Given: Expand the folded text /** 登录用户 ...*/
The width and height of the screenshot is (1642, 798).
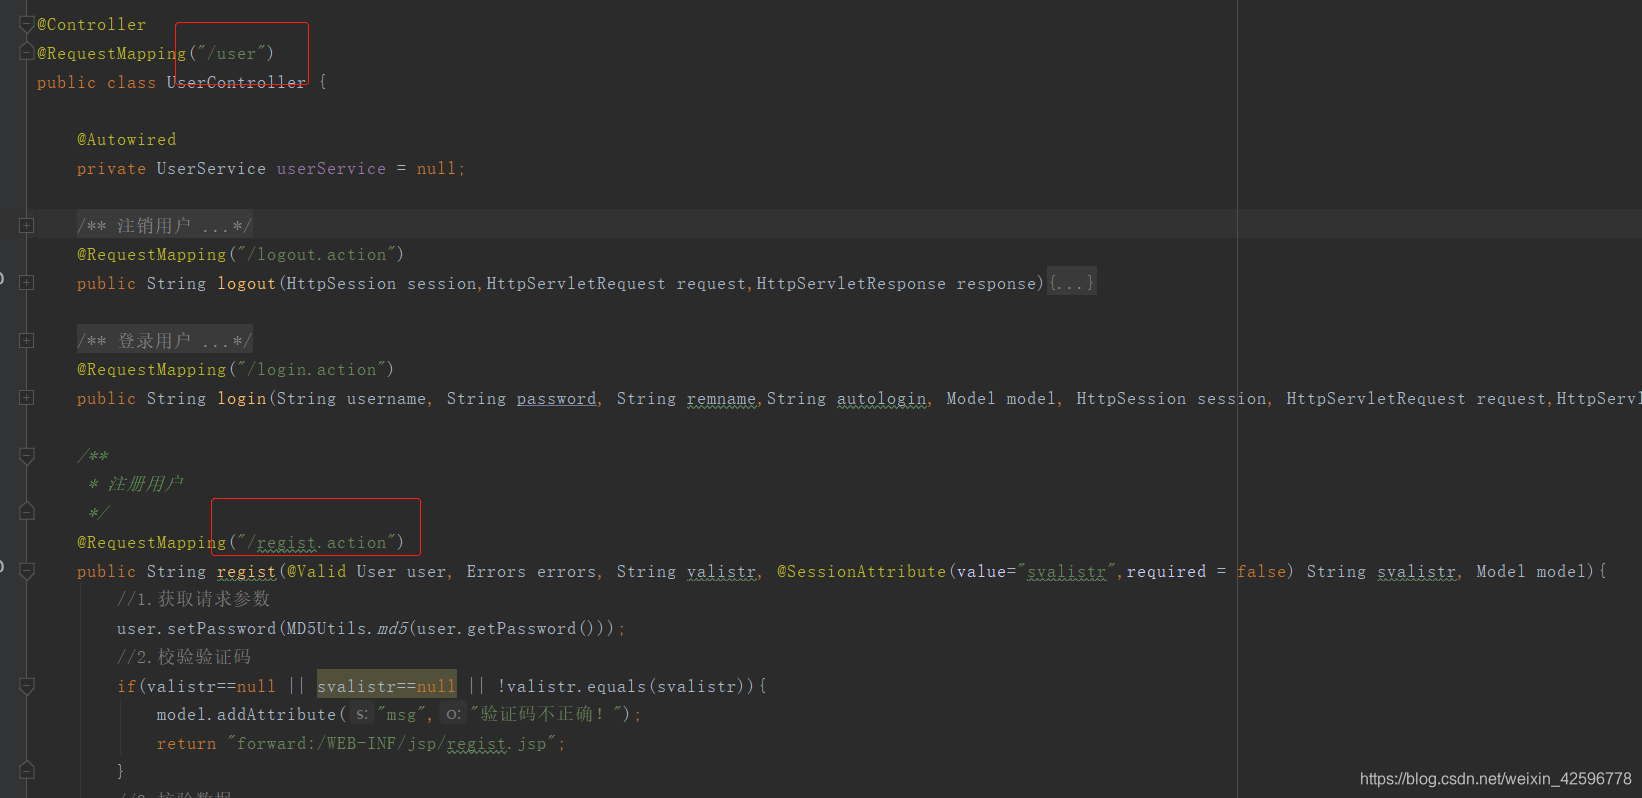Looking at the screenshot, I should (x=164, y=341).
